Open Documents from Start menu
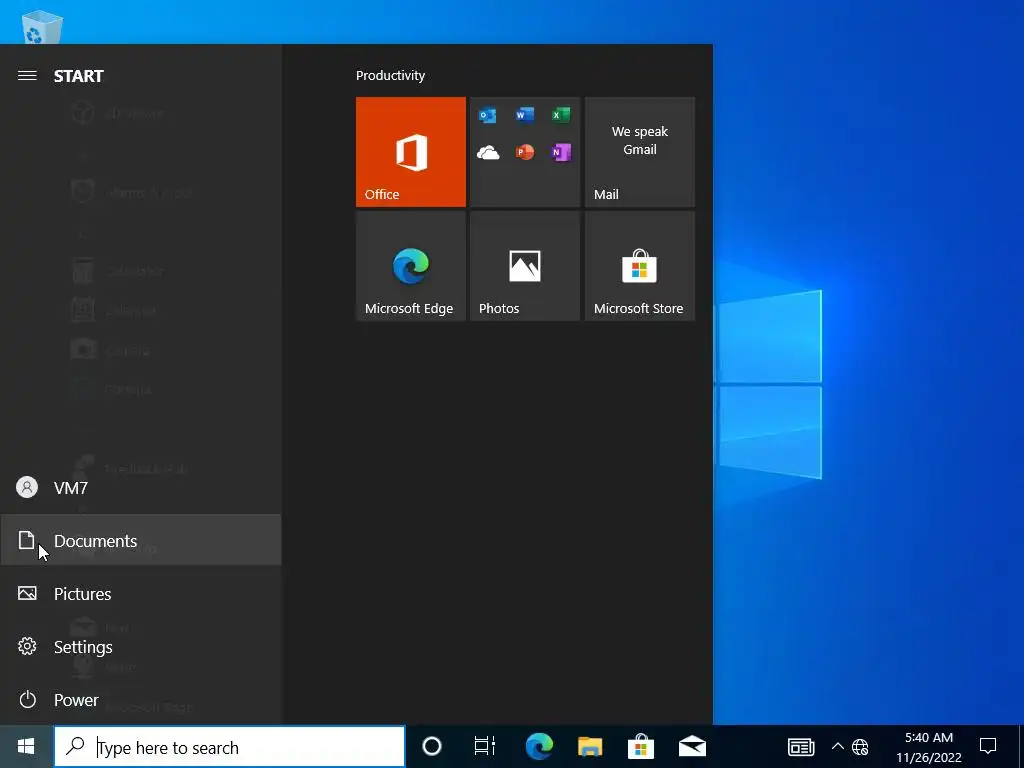This screenshot has width=1024, height=768. click(x=140, y=540)
